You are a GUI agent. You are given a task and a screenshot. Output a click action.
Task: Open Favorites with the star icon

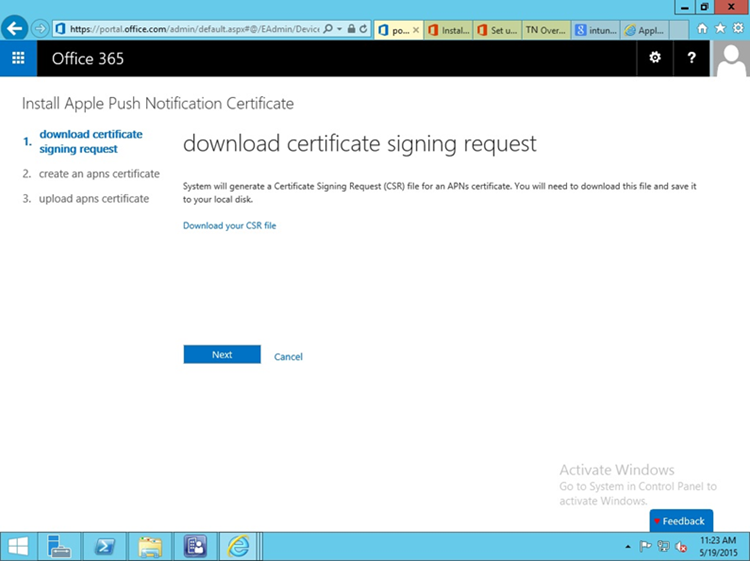click(720, 29)
